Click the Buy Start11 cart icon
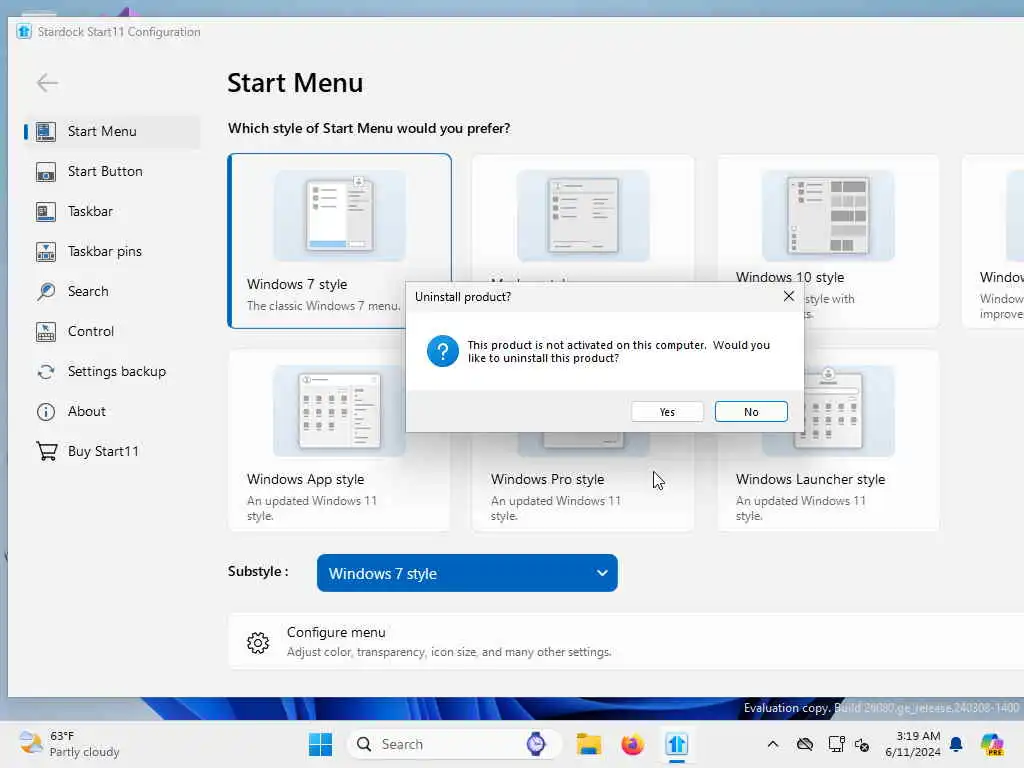The width and height of the screenshot is (1024, 768). [46, 451]
